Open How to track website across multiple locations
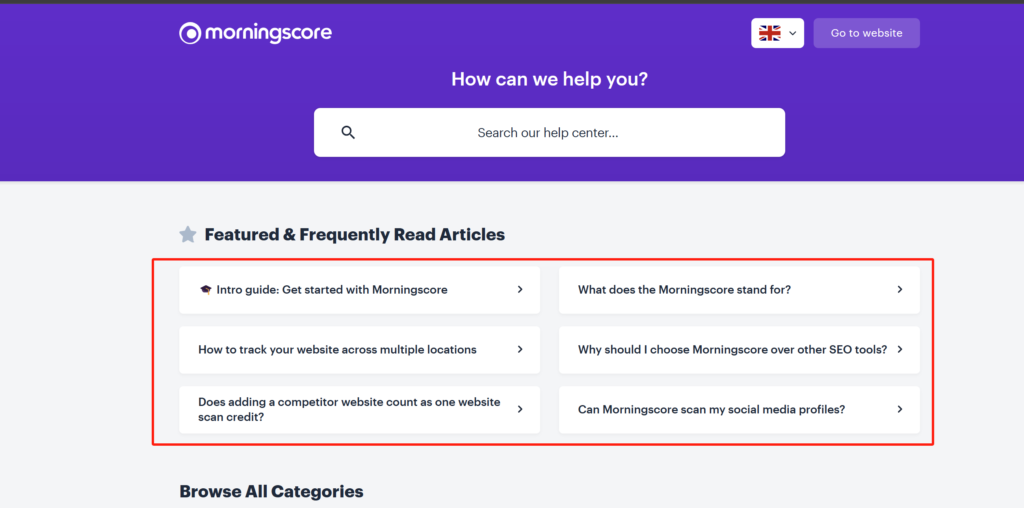 [x=360, y=350]
